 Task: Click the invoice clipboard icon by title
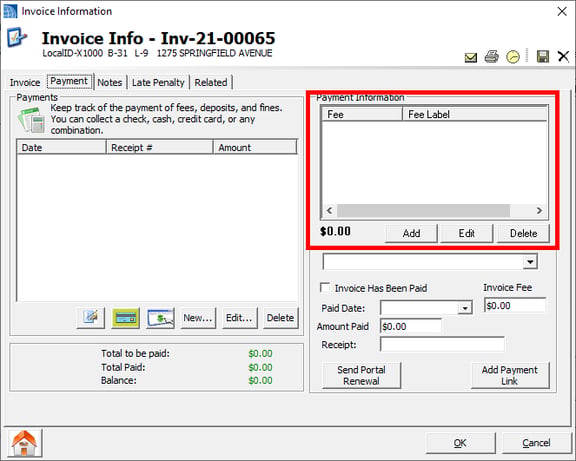tap(17, 37)
